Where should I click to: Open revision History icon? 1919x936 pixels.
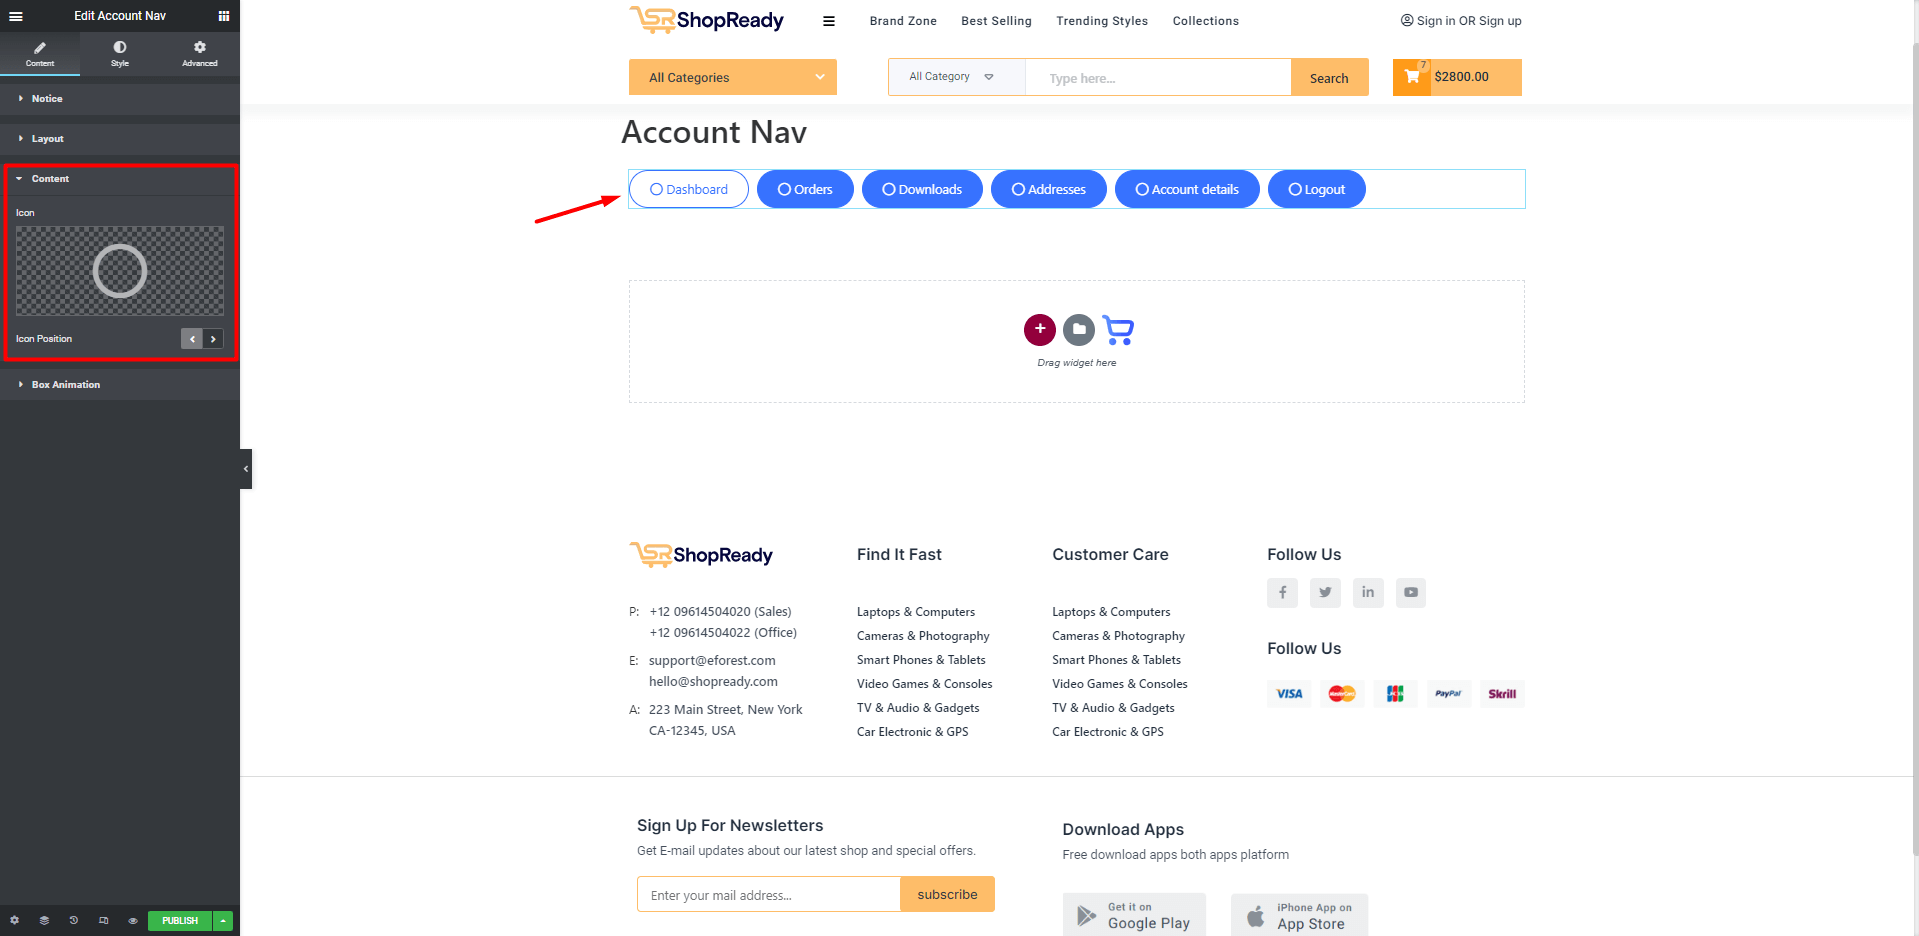tap(74, 920)
